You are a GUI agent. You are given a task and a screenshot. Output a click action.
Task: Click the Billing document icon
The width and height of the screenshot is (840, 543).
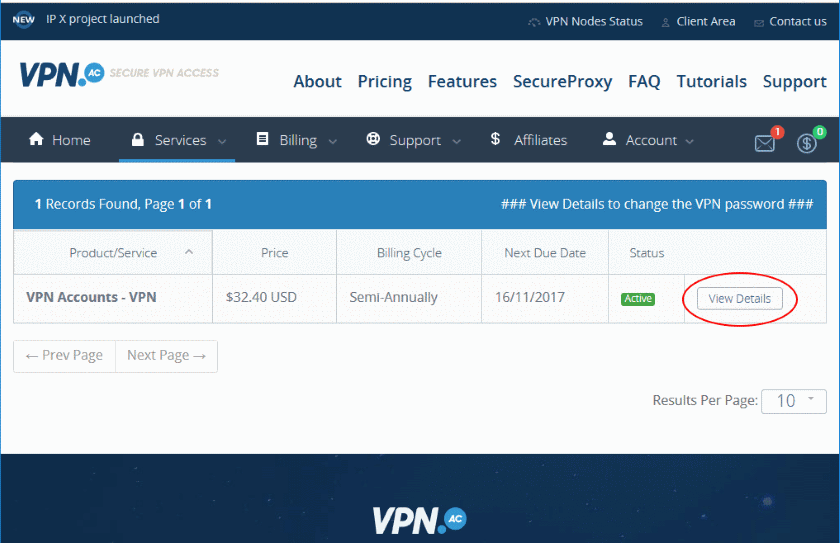click(262, 139)
